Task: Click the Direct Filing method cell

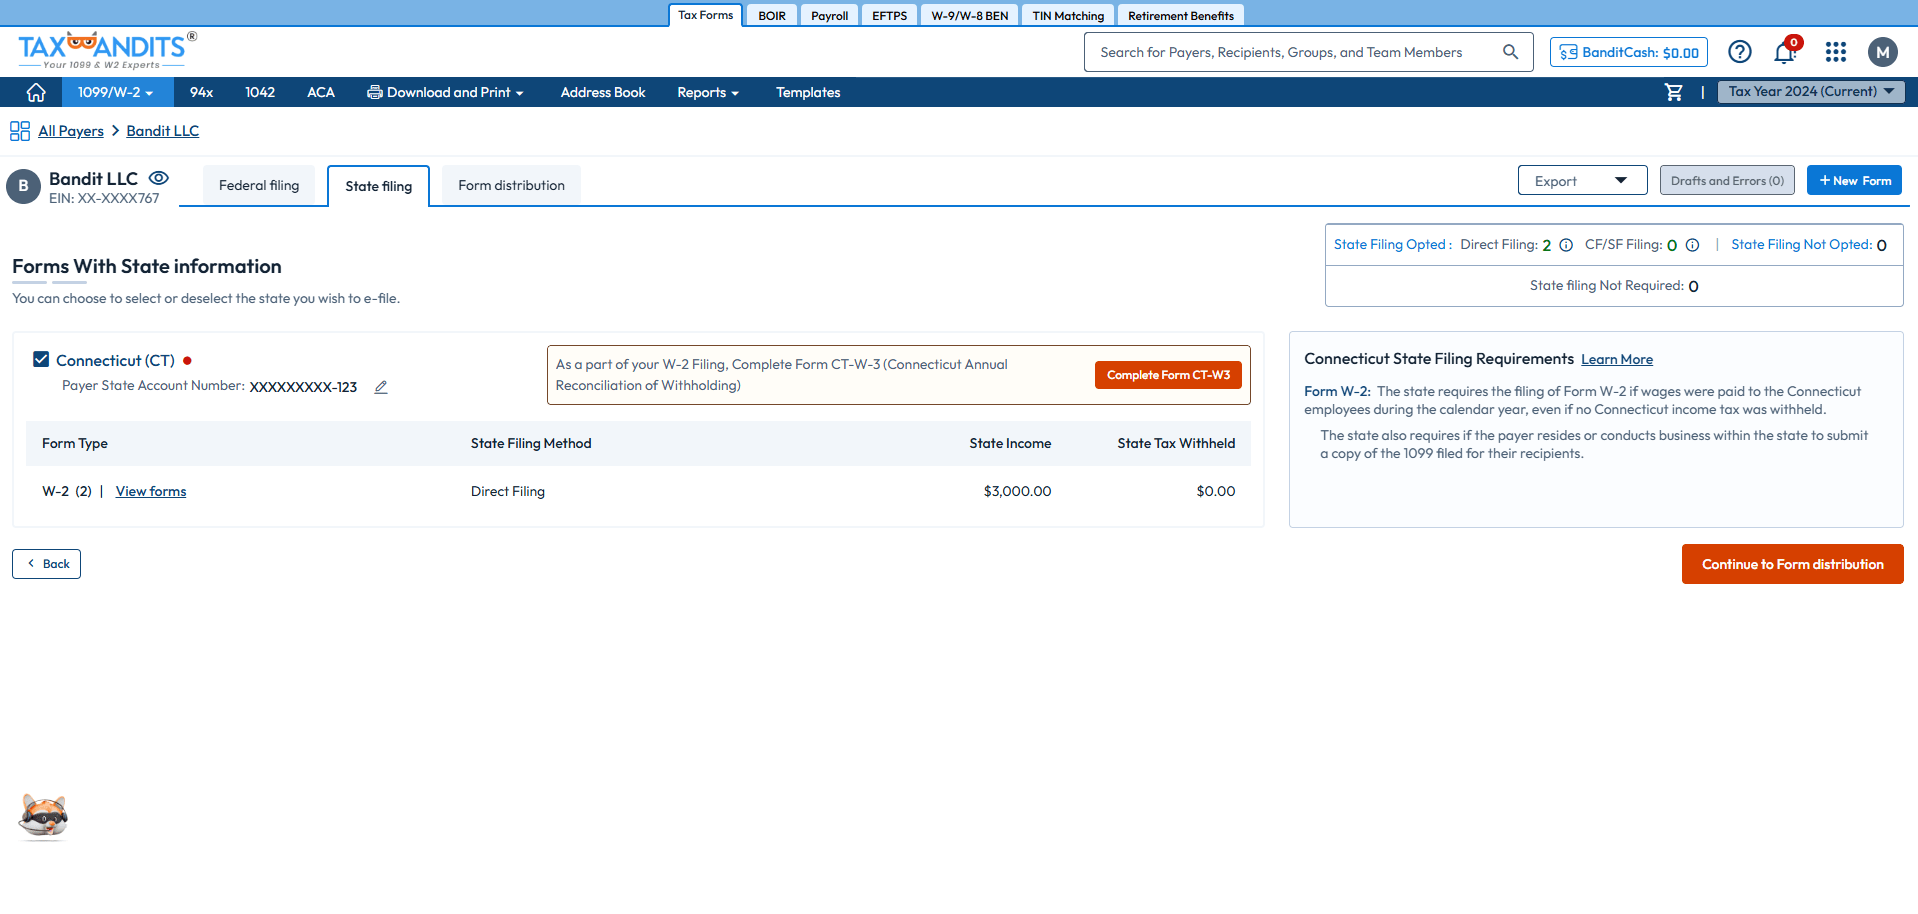Action: pyautogui.click(x=508, y=491)
